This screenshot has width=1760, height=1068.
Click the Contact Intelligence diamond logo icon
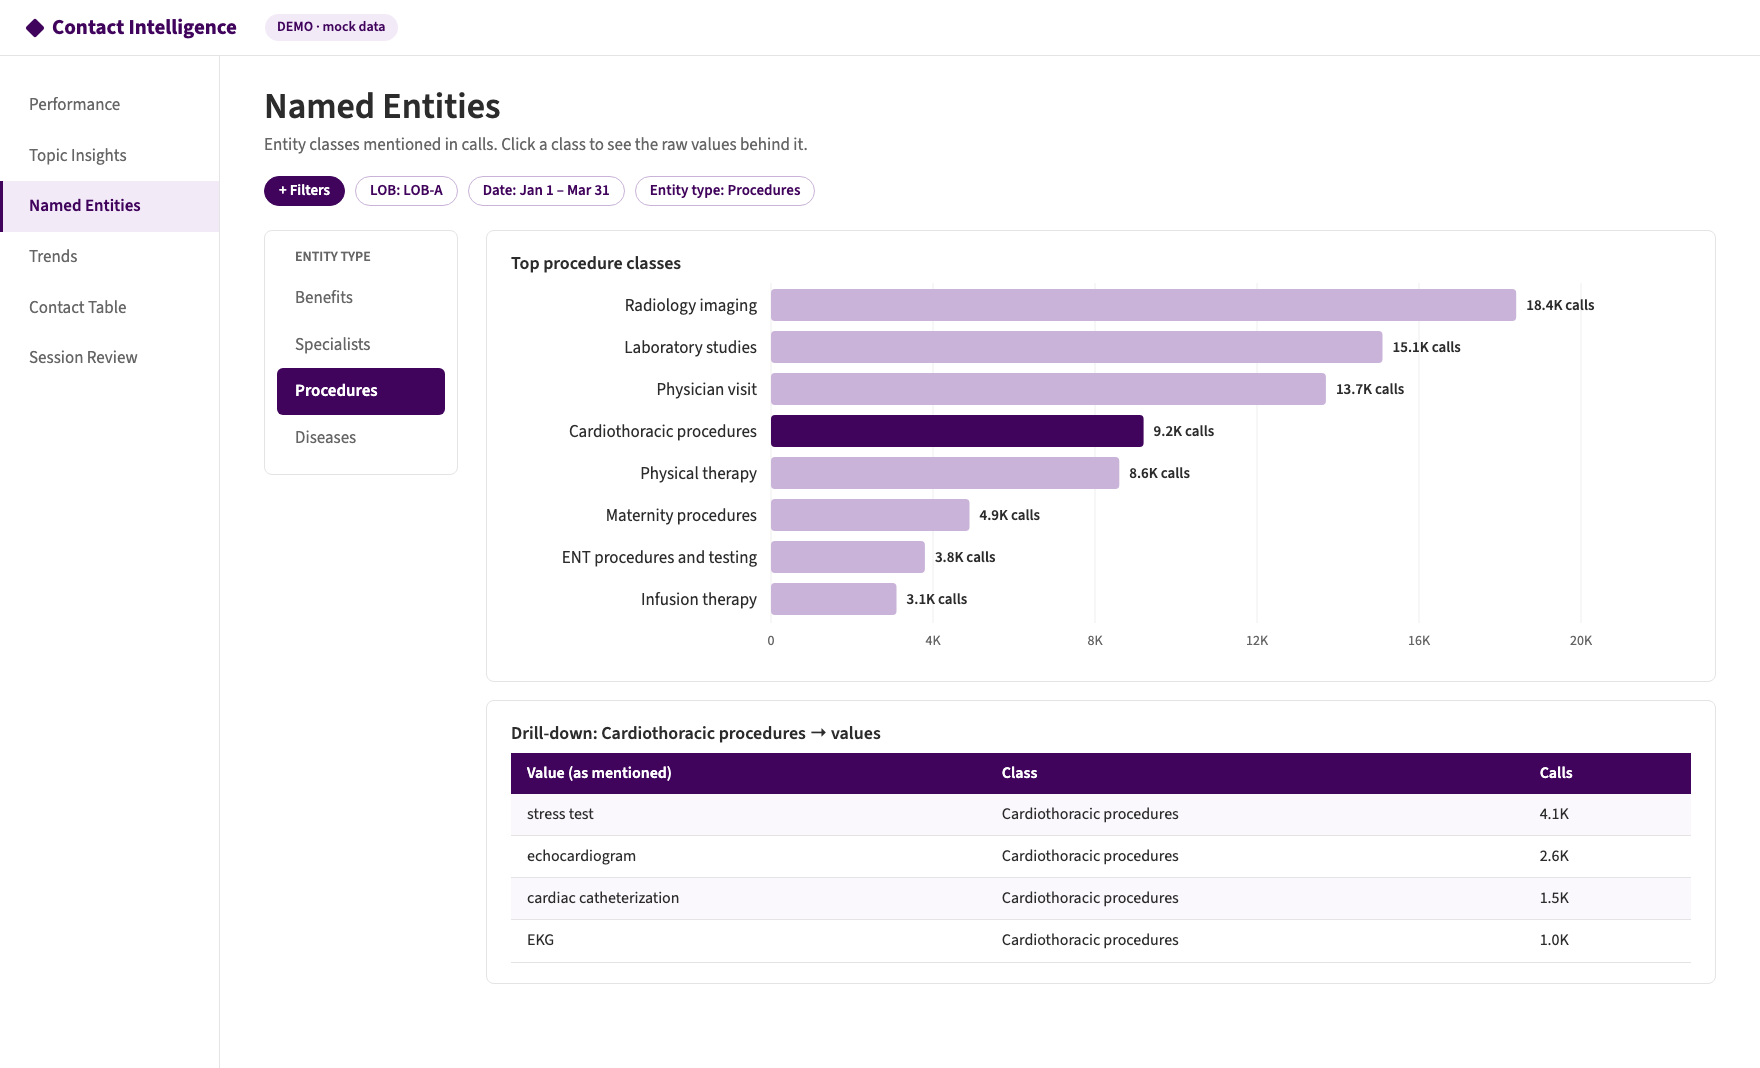pos(35,28)
